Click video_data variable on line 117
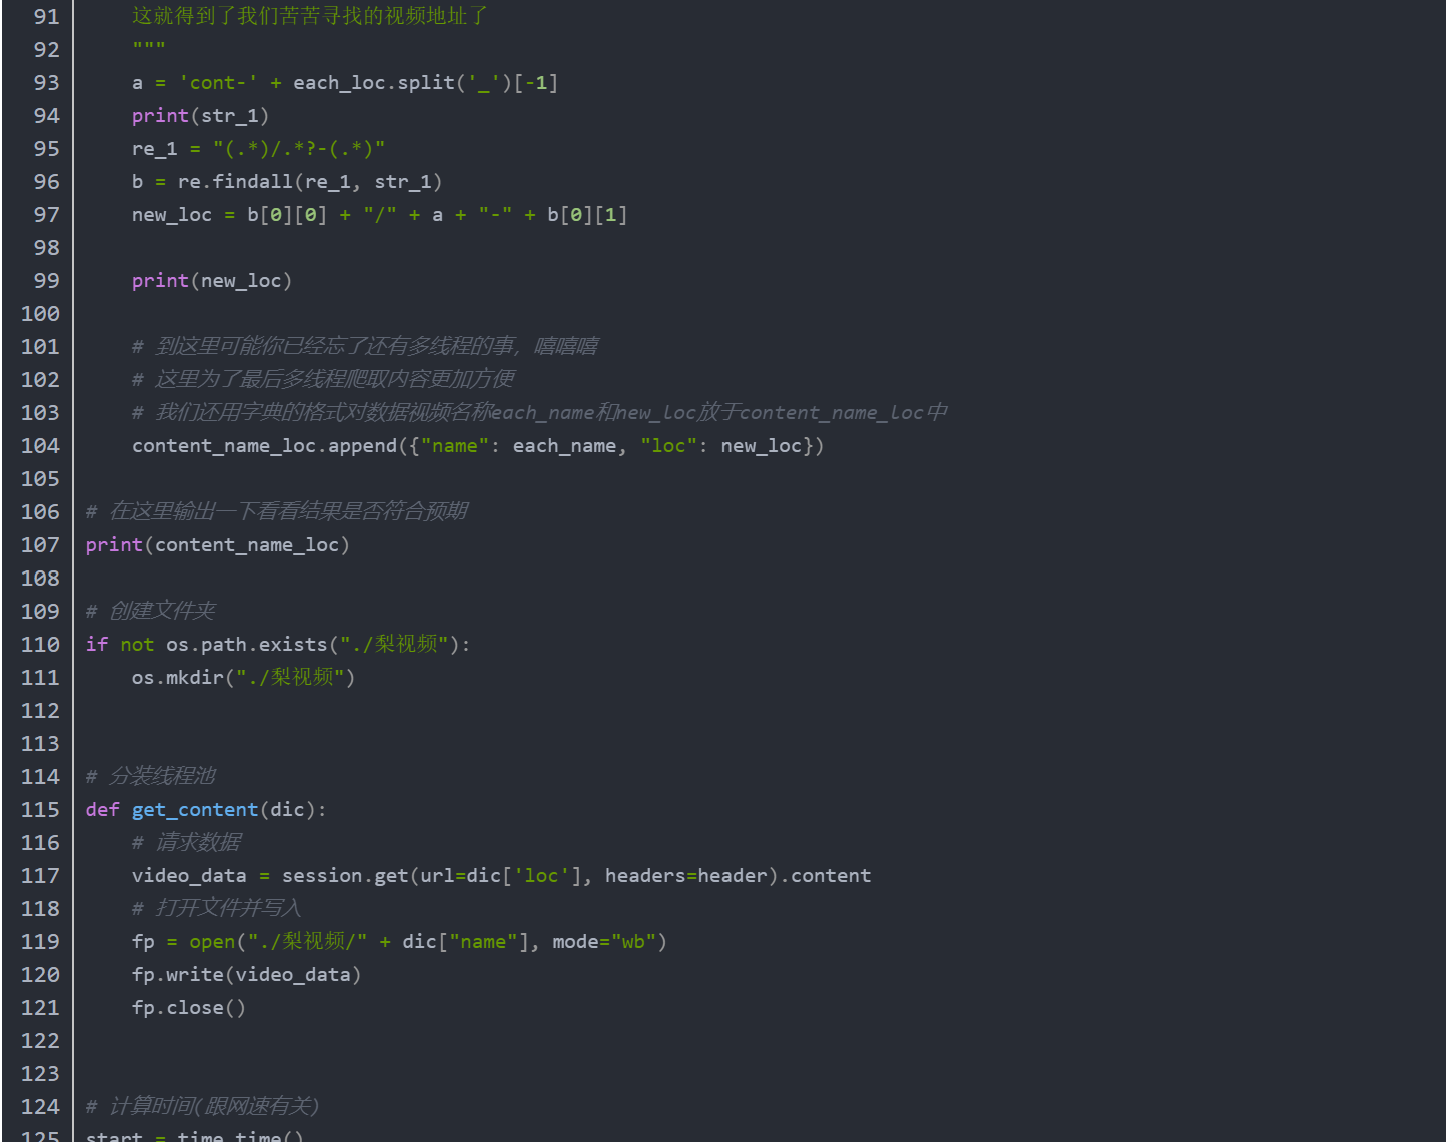The height and width of the screenshot is (1142, 1452). coord(189,876)
